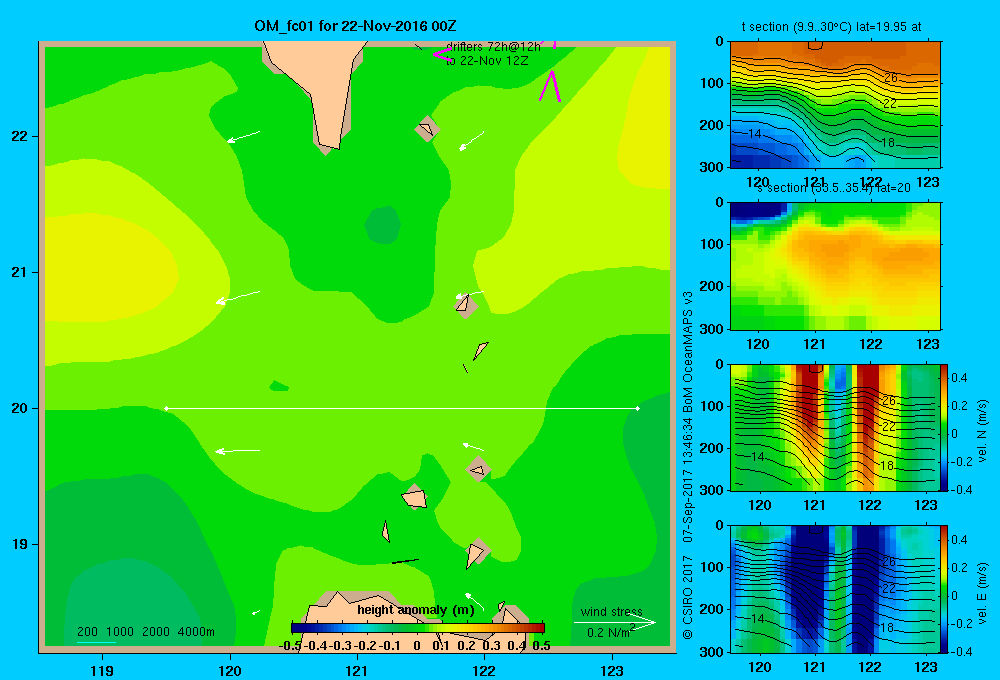The height and width of the screenshot is (680, 1000).
Task: Click the main map latitude label 20
Action: (x=19, y=408)
